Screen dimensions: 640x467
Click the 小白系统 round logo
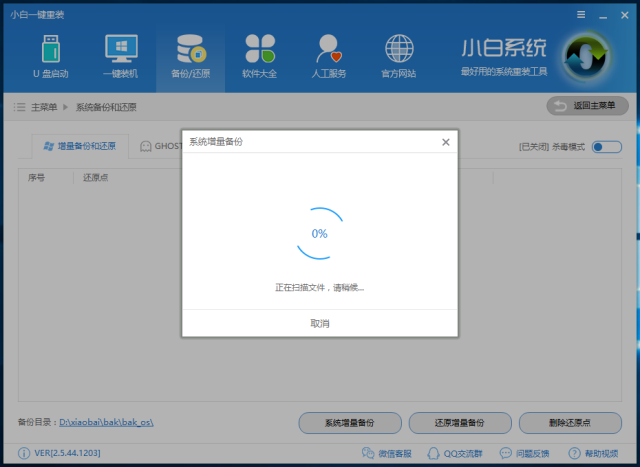587,57
